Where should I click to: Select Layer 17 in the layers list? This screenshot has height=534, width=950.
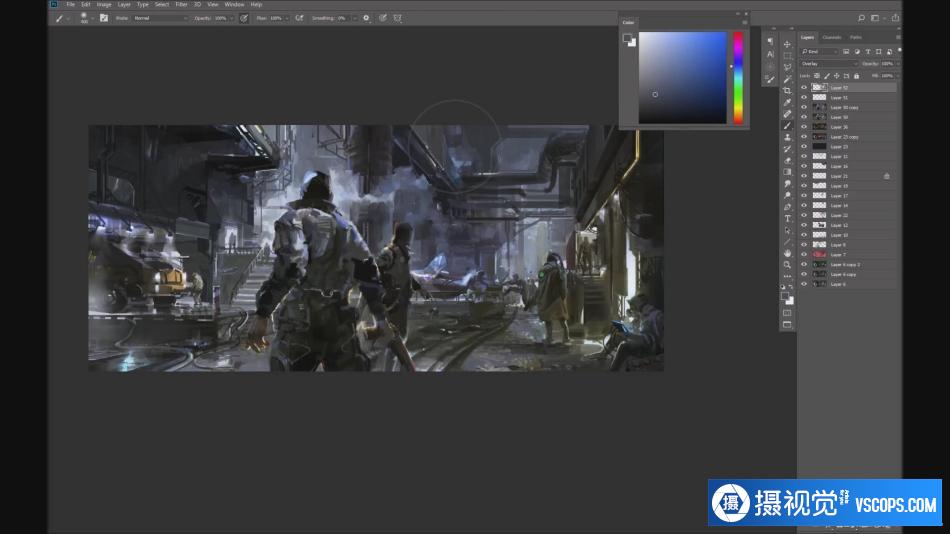click(x=848, y=196)
